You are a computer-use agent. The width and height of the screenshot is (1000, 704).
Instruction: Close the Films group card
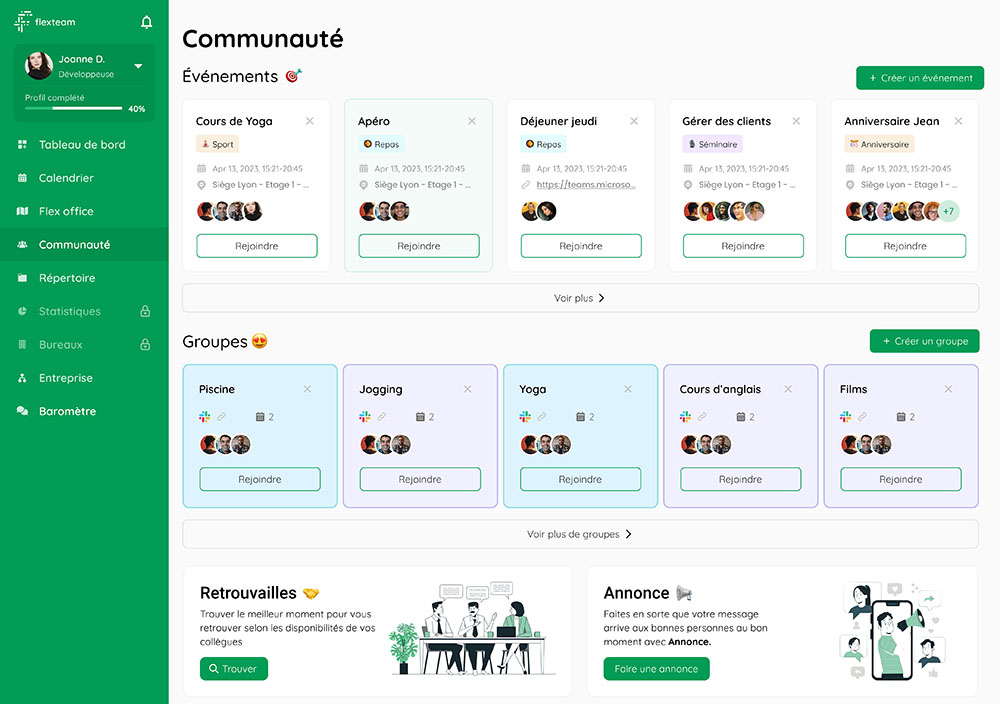coord(947,389)
